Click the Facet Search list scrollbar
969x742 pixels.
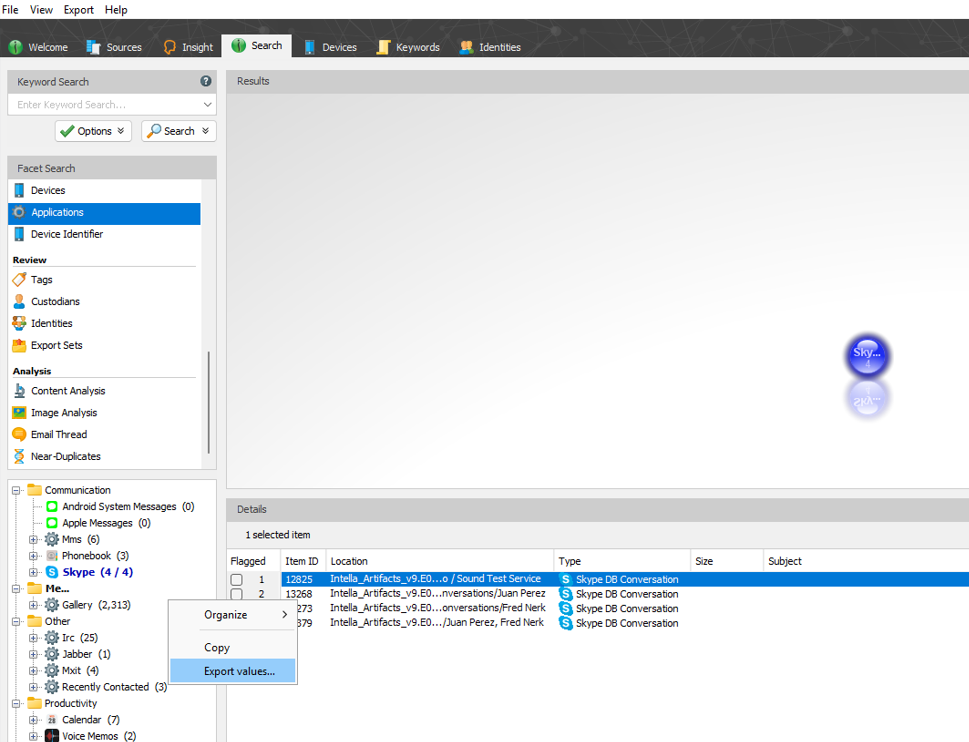(x=208, y=400)
